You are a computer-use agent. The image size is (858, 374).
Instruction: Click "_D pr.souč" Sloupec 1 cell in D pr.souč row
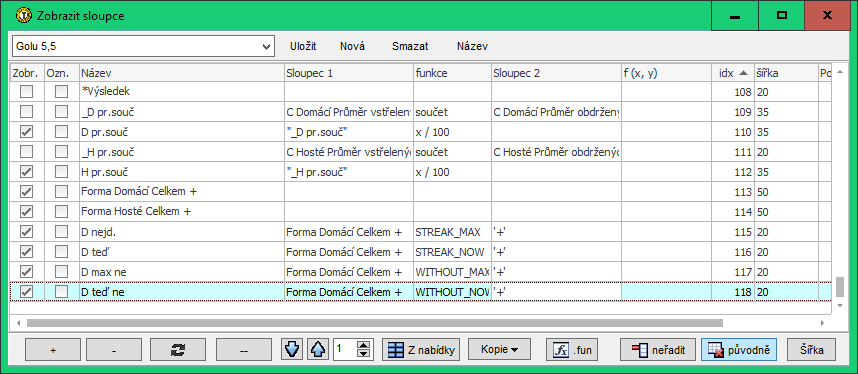click(349, 132)
